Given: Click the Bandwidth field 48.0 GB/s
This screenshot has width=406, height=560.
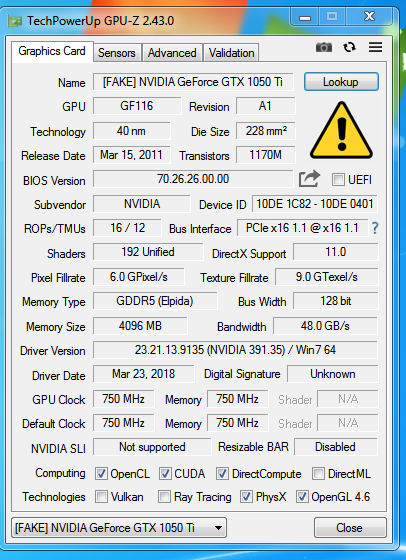Looking at the screenshot, I should point(325,326).
